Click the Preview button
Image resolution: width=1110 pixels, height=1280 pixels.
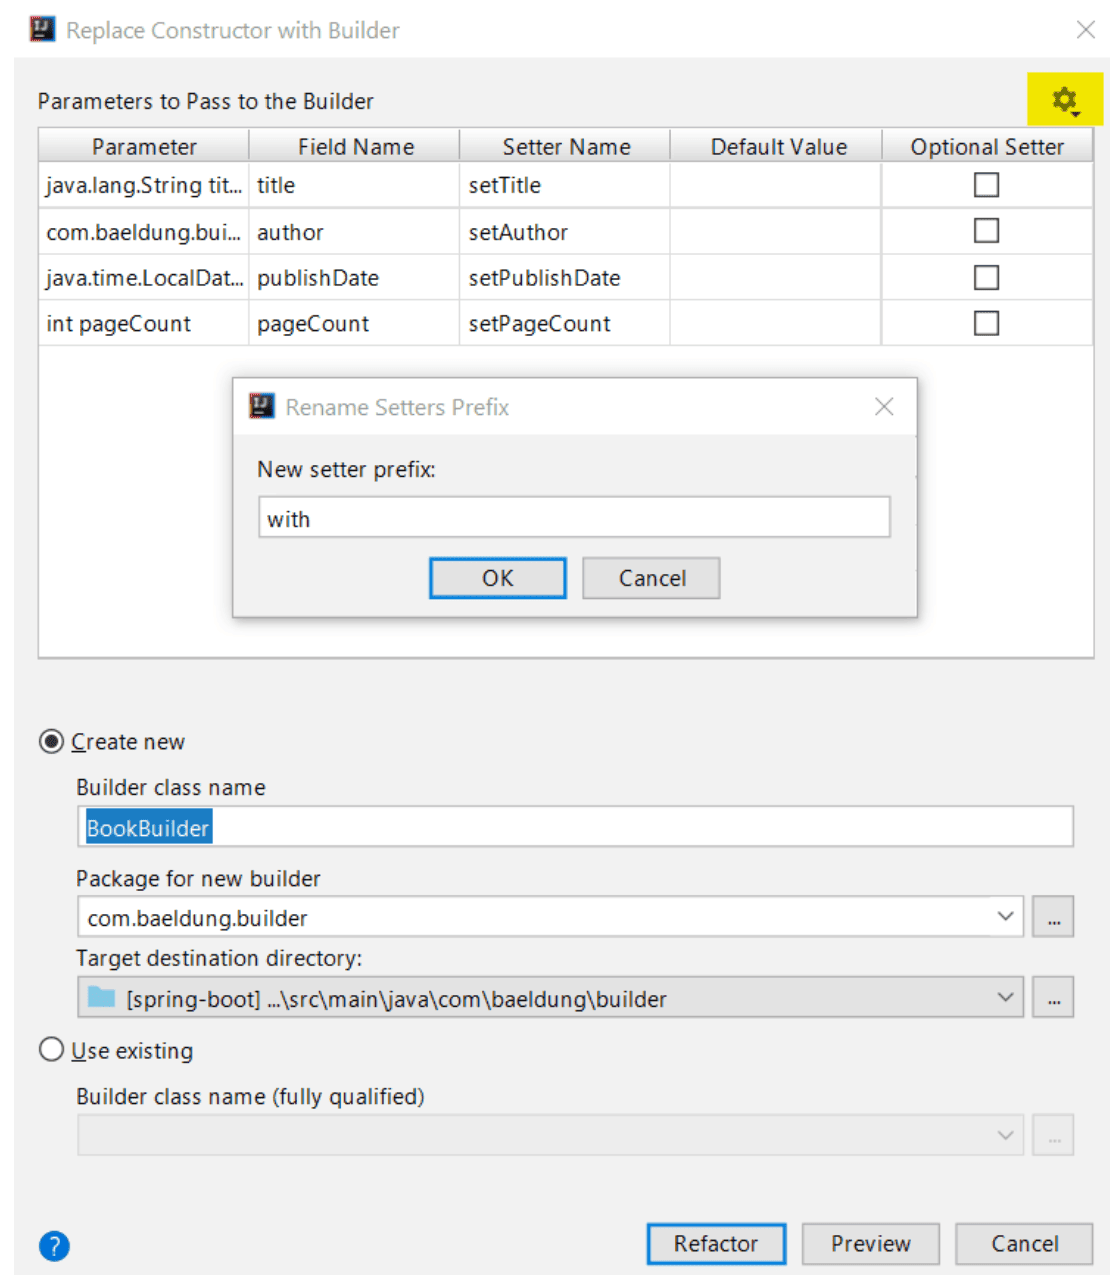click(870, 1244)
